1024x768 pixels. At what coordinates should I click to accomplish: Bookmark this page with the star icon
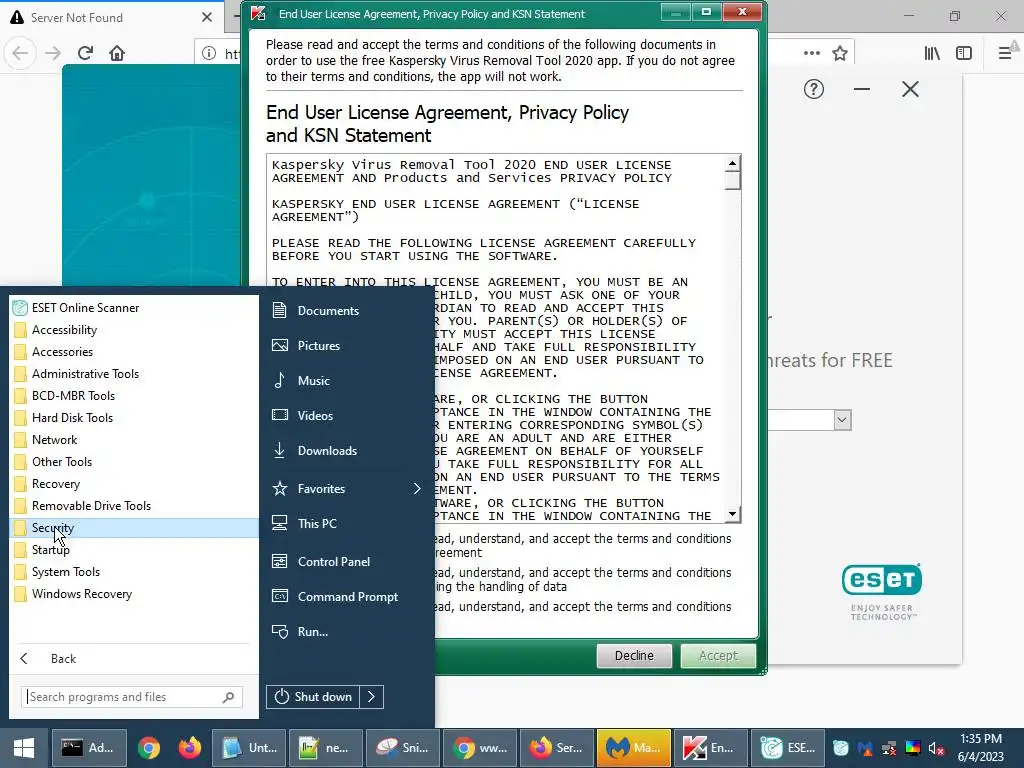(x=840, y=53)
